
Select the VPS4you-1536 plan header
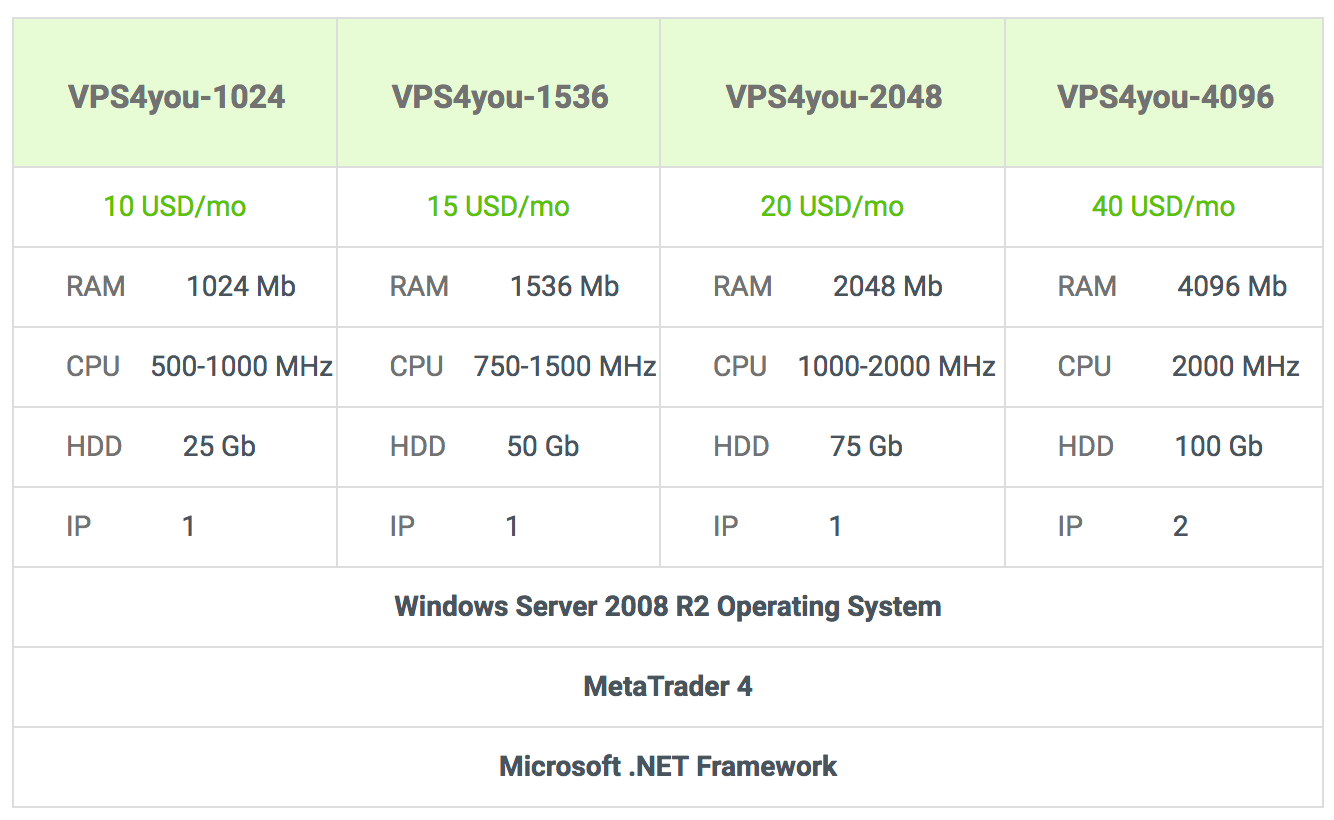tap(500, 97)
